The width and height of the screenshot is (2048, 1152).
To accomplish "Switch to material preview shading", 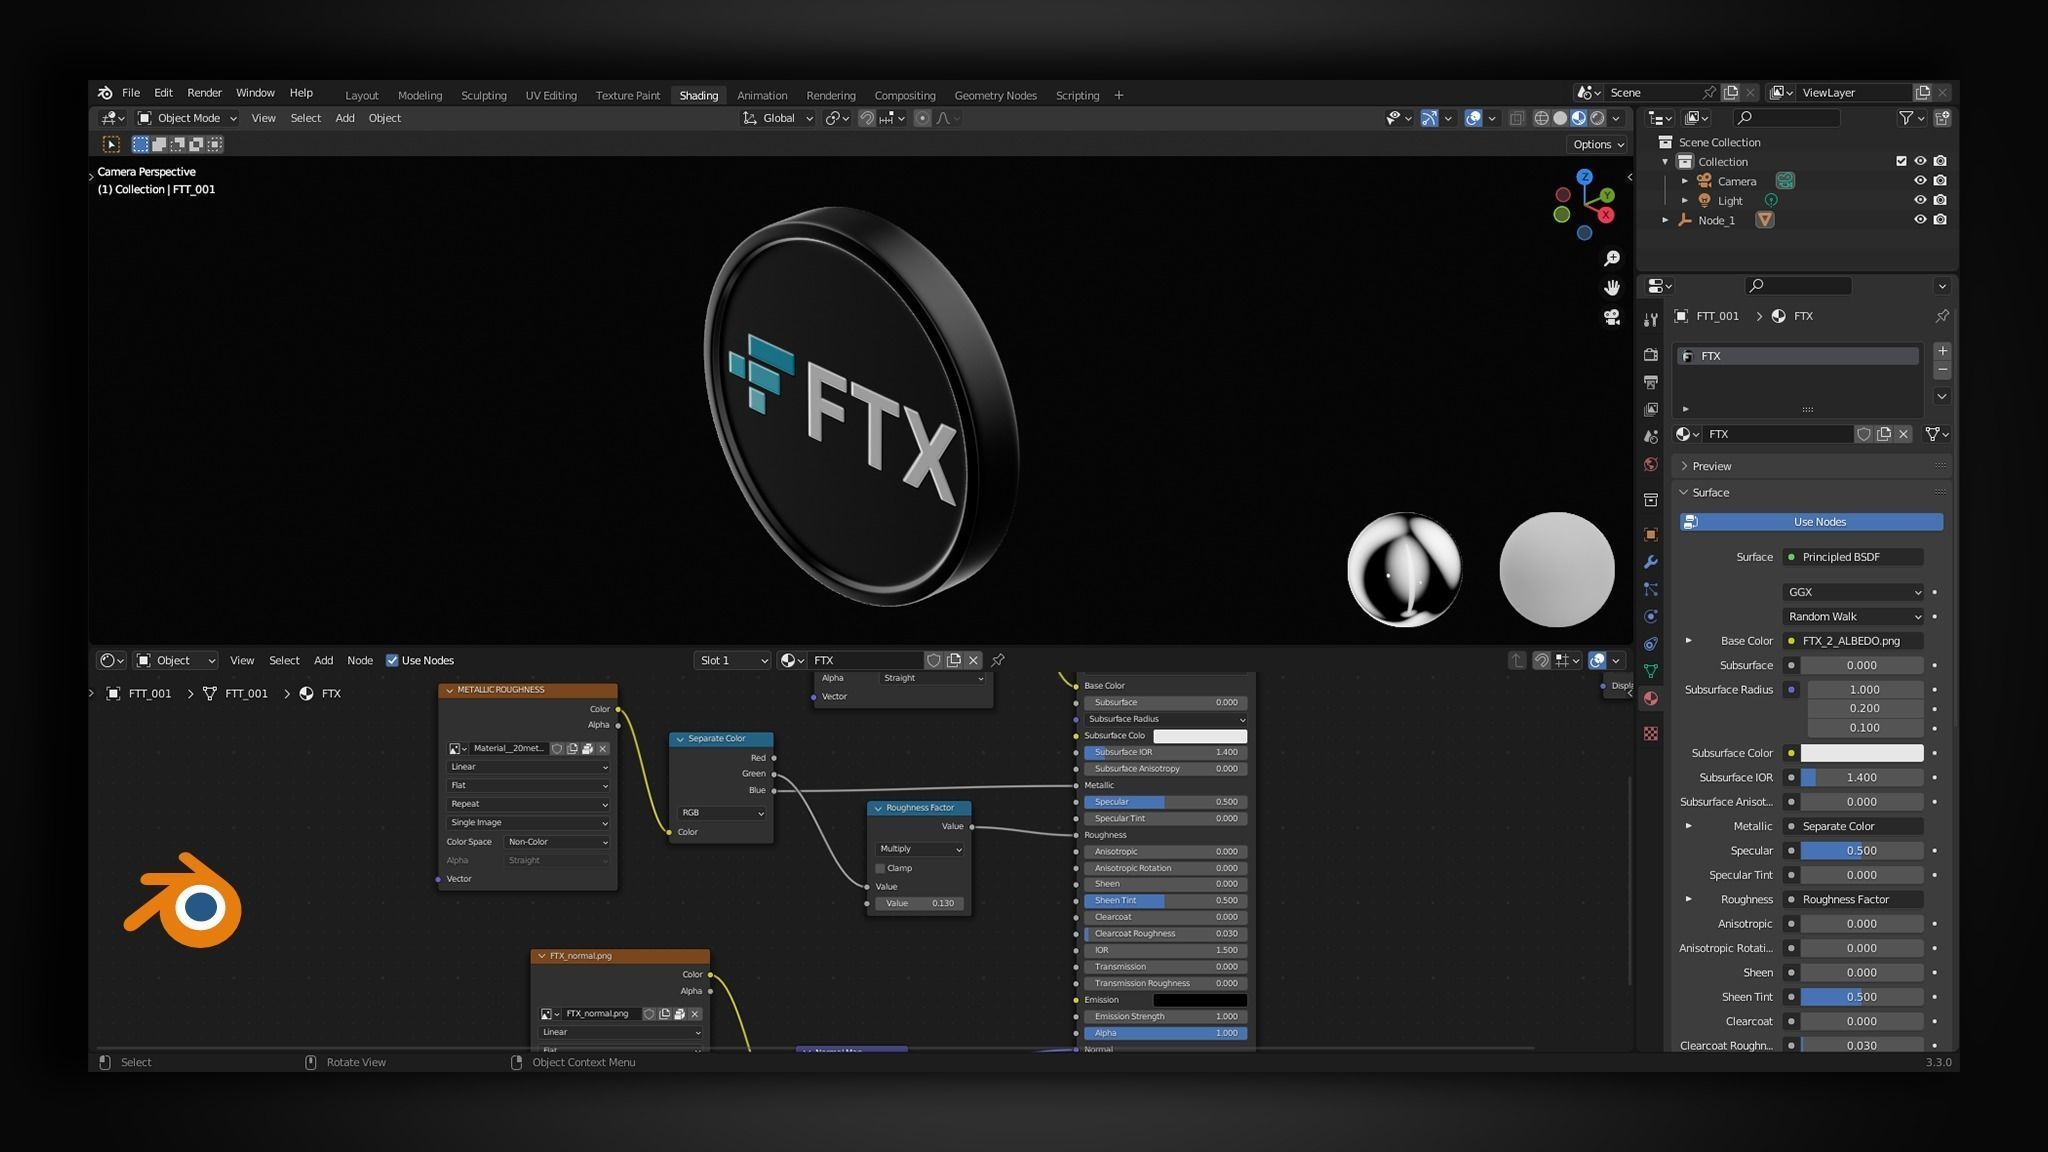I will click(1579, 118).
